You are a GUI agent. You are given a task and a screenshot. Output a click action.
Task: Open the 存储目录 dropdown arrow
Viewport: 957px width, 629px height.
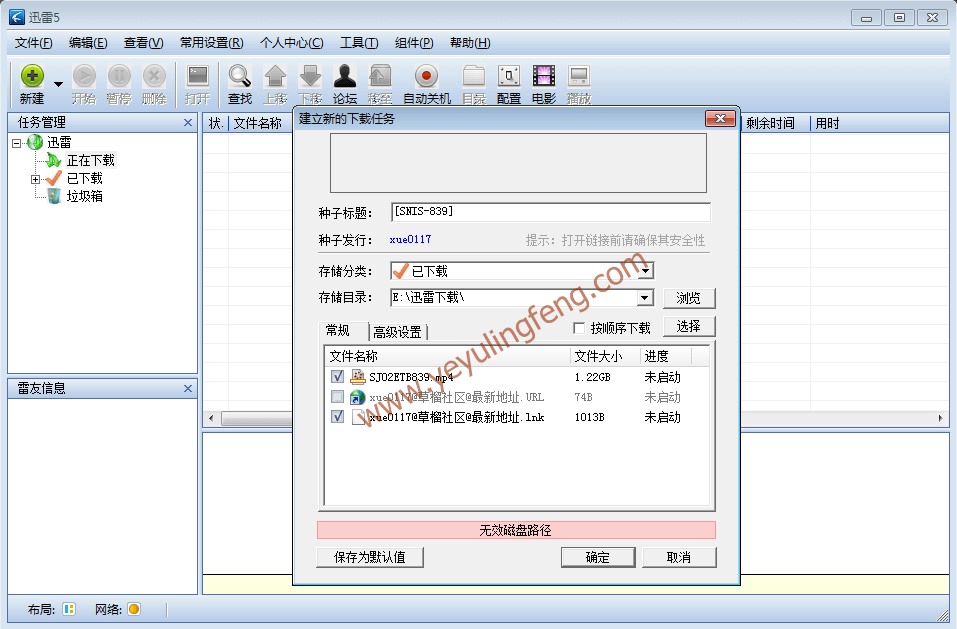click(x=645, y=298)
